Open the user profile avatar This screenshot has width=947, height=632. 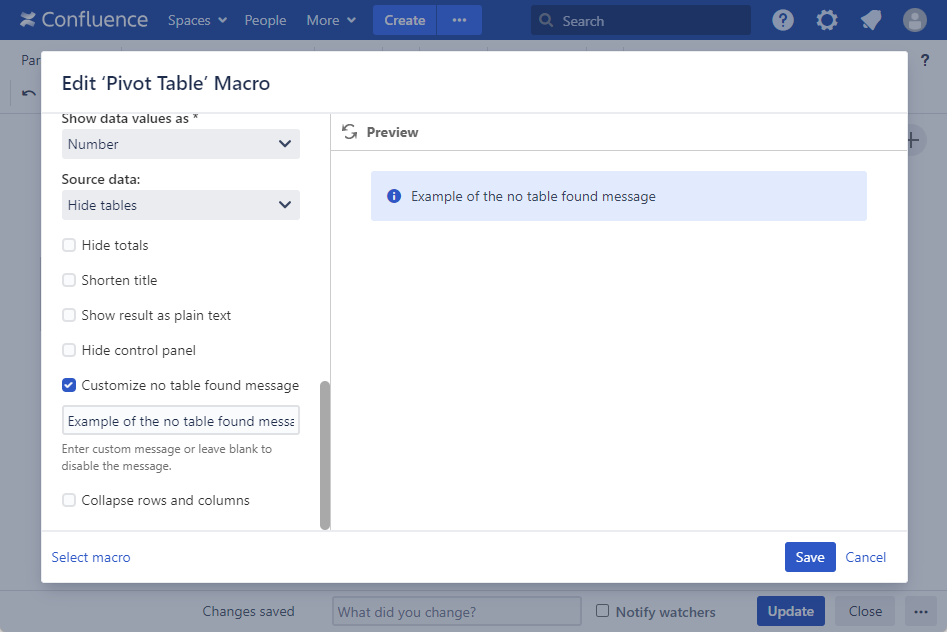click(x=914, y=20)
